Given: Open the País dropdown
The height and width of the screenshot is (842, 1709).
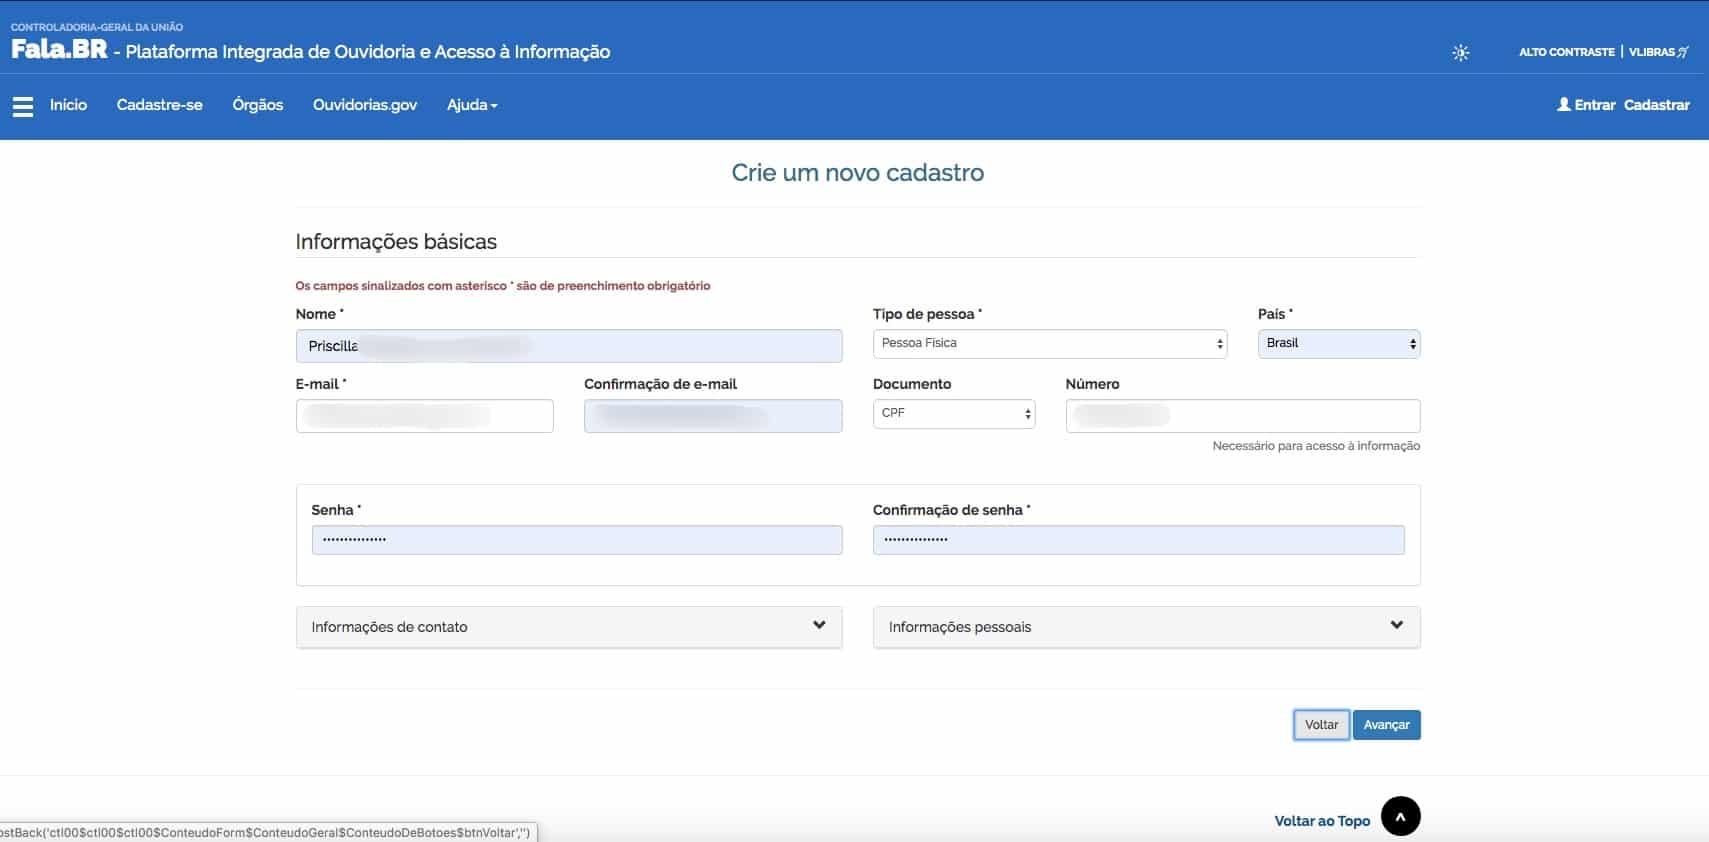Looking at the screenshot, I should click(1339, 343).
